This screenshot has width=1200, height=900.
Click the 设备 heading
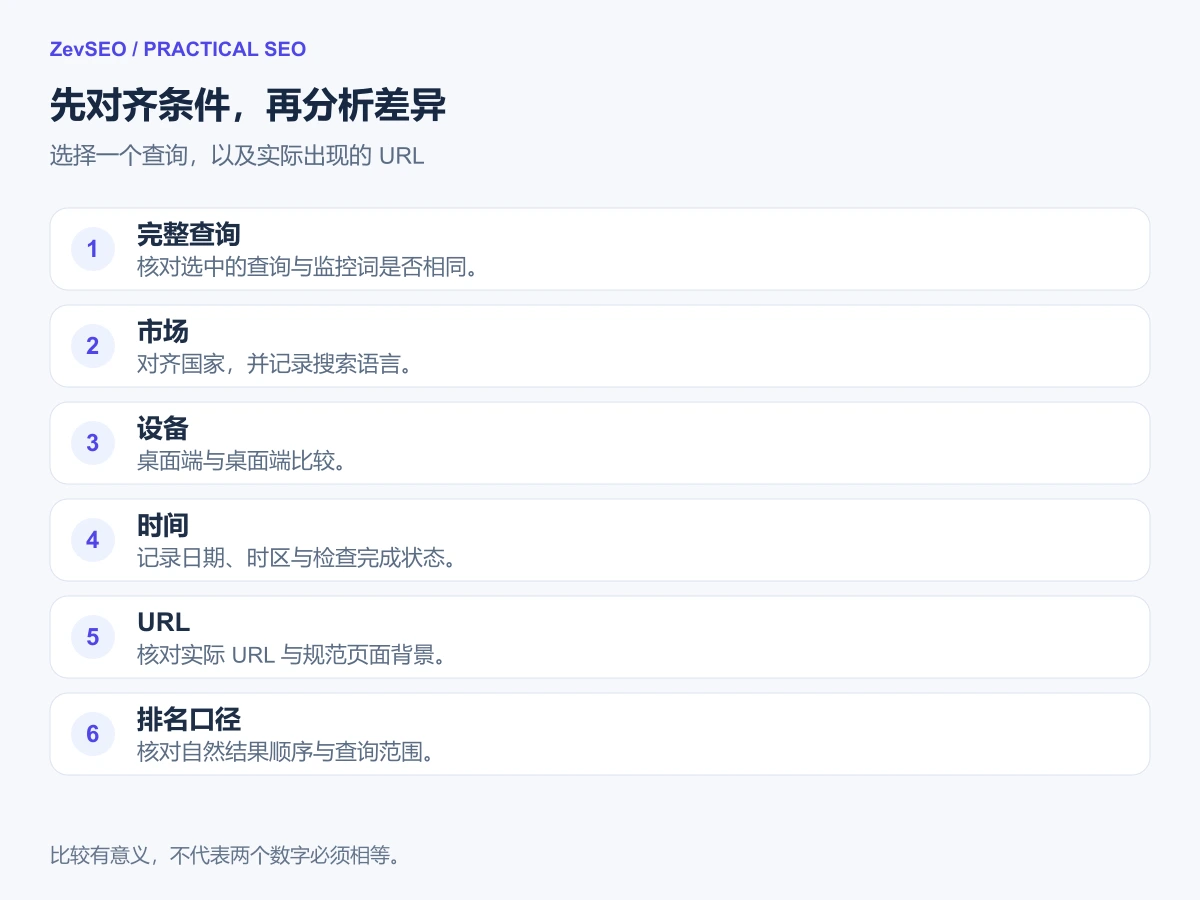(x=163, y=429)
